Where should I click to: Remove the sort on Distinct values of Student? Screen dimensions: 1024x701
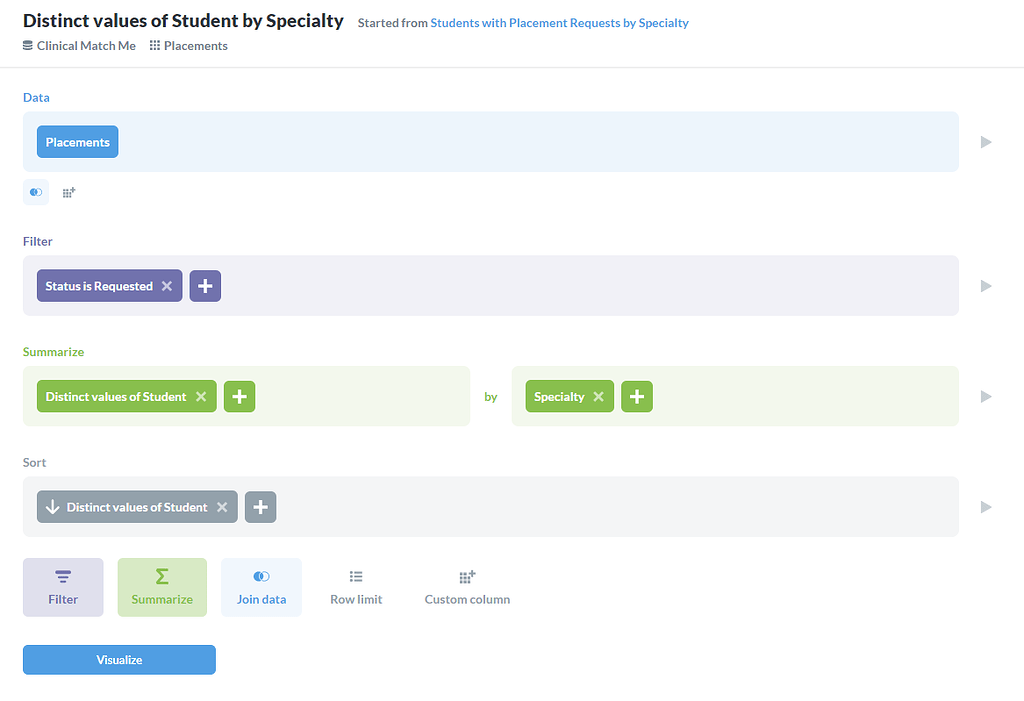point(222,507)
